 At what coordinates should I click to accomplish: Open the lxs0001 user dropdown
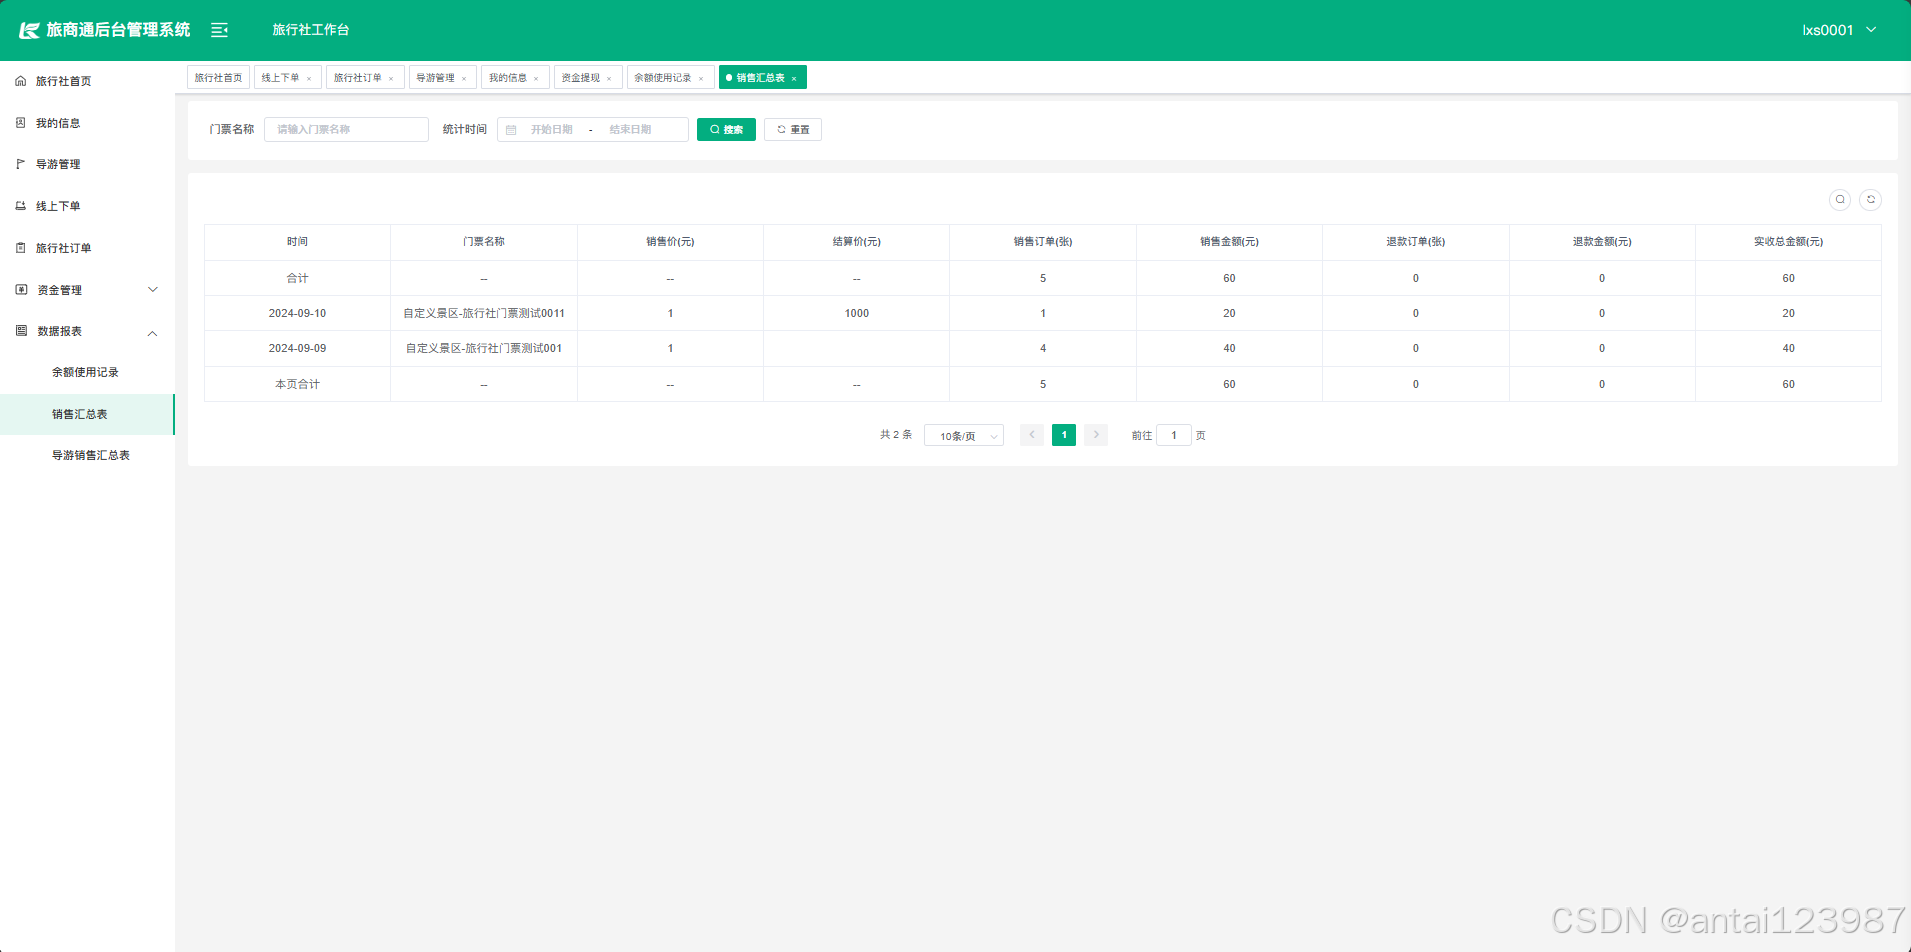(x=1839, y=30)
